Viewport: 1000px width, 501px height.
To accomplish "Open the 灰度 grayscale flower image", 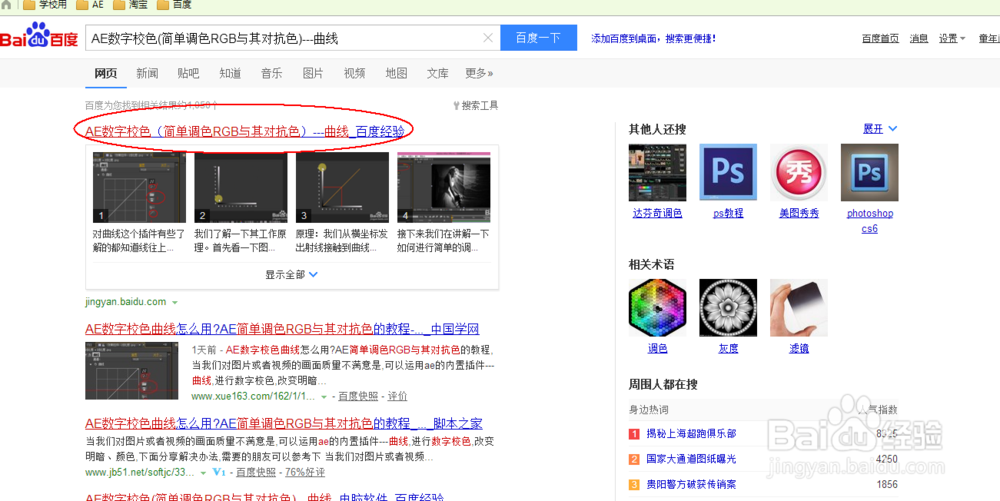I will [x=728, y=308].
